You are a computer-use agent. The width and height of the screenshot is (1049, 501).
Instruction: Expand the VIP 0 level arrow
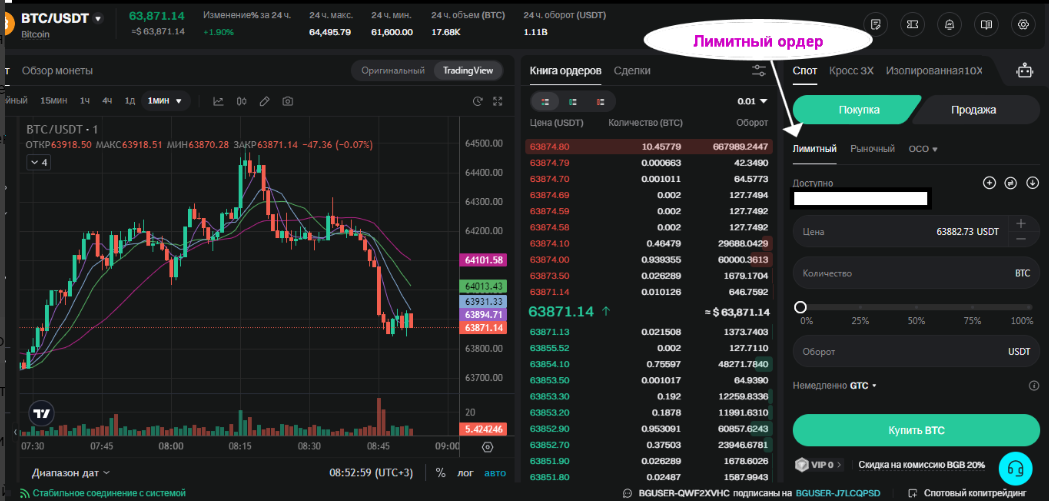(840, 464)
